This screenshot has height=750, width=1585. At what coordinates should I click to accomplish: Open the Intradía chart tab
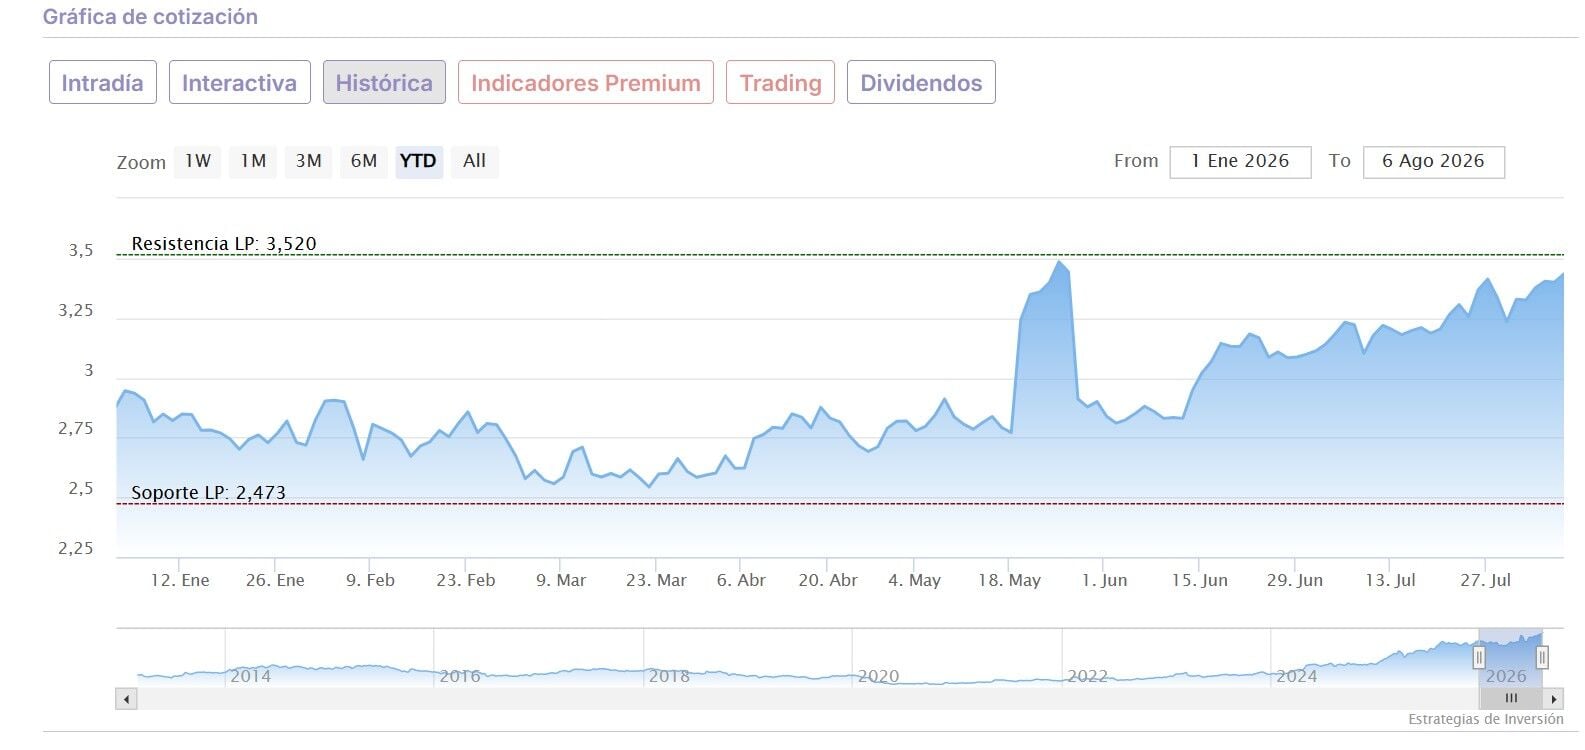click(103, 82)
